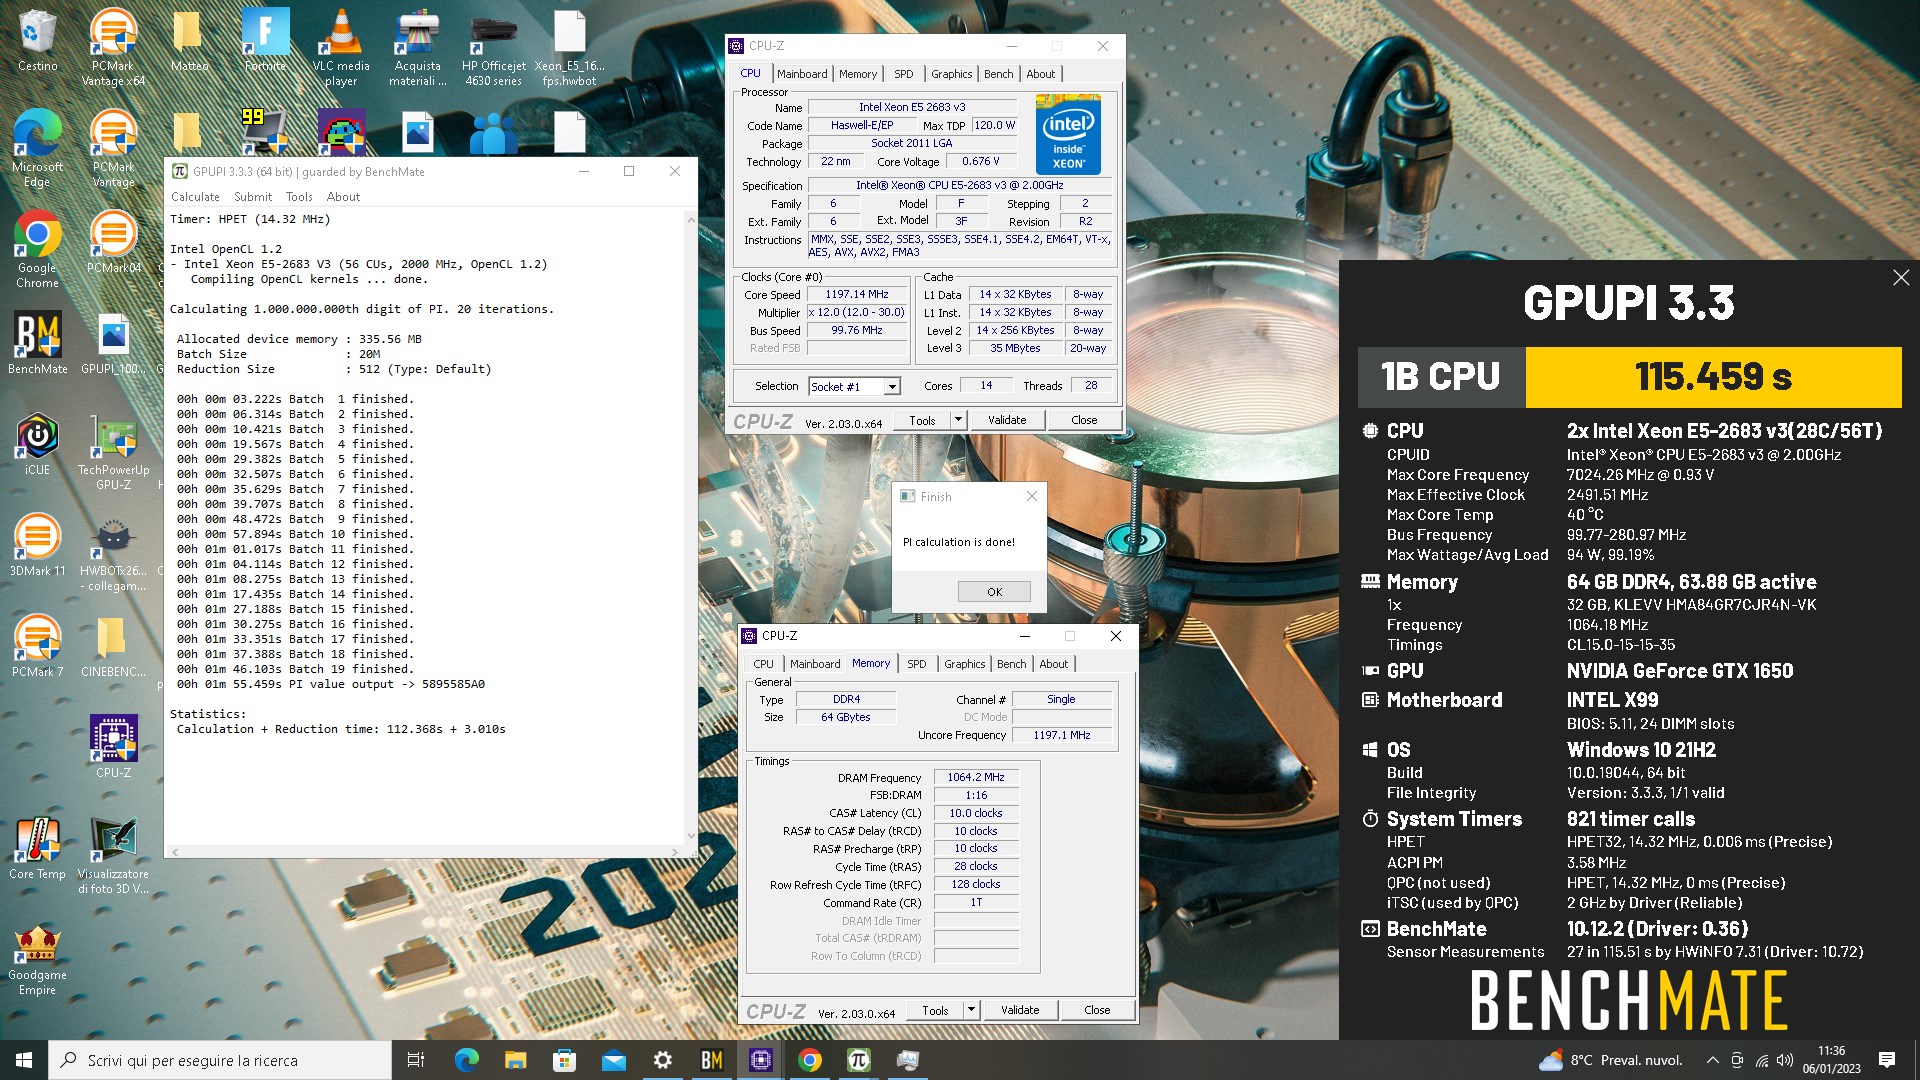Switch to SPD tab in top CPU-Z
Image resolution: width=1920 pixels, height=1080 pixels.
pyautogui.click(x=904, y=74)
